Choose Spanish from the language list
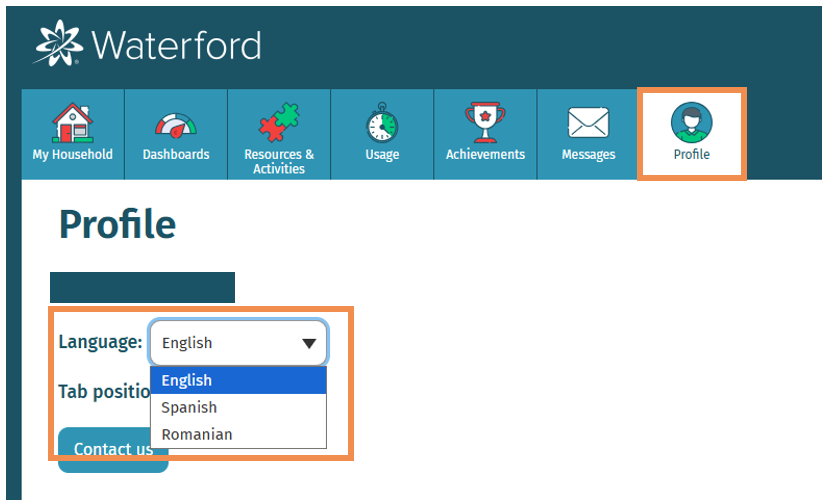The width and height of the screenshot is (827, 504). [238, 408]
